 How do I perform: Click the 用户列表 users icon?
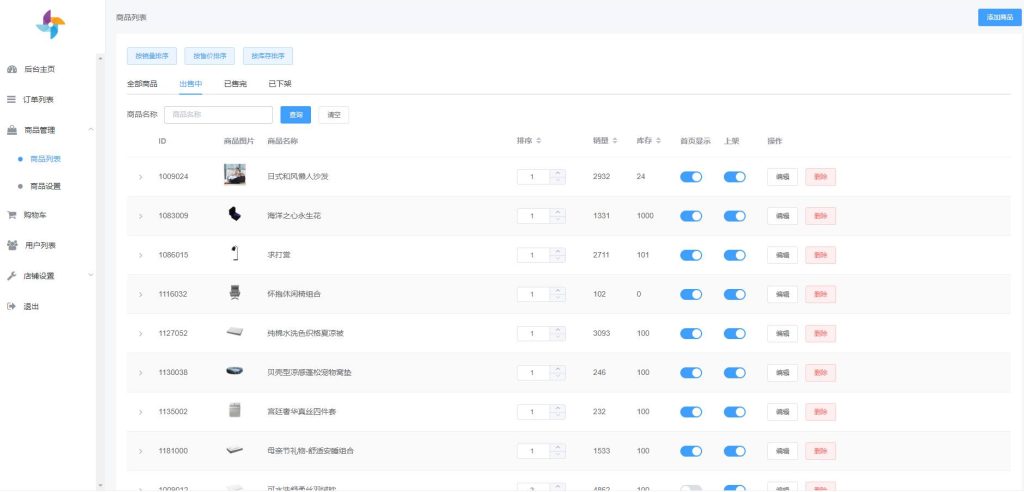coord(12,245)
